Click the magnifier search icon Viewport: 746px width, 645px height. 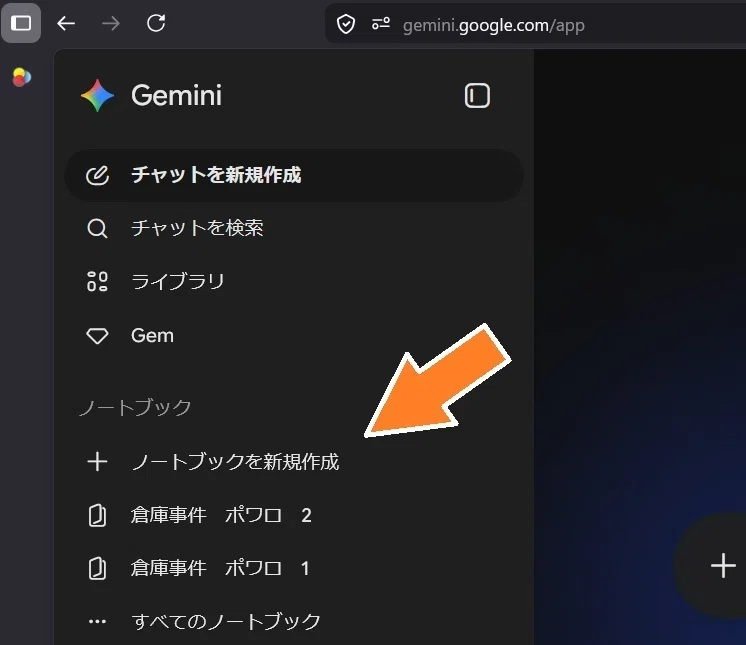[x=97, y=228]
